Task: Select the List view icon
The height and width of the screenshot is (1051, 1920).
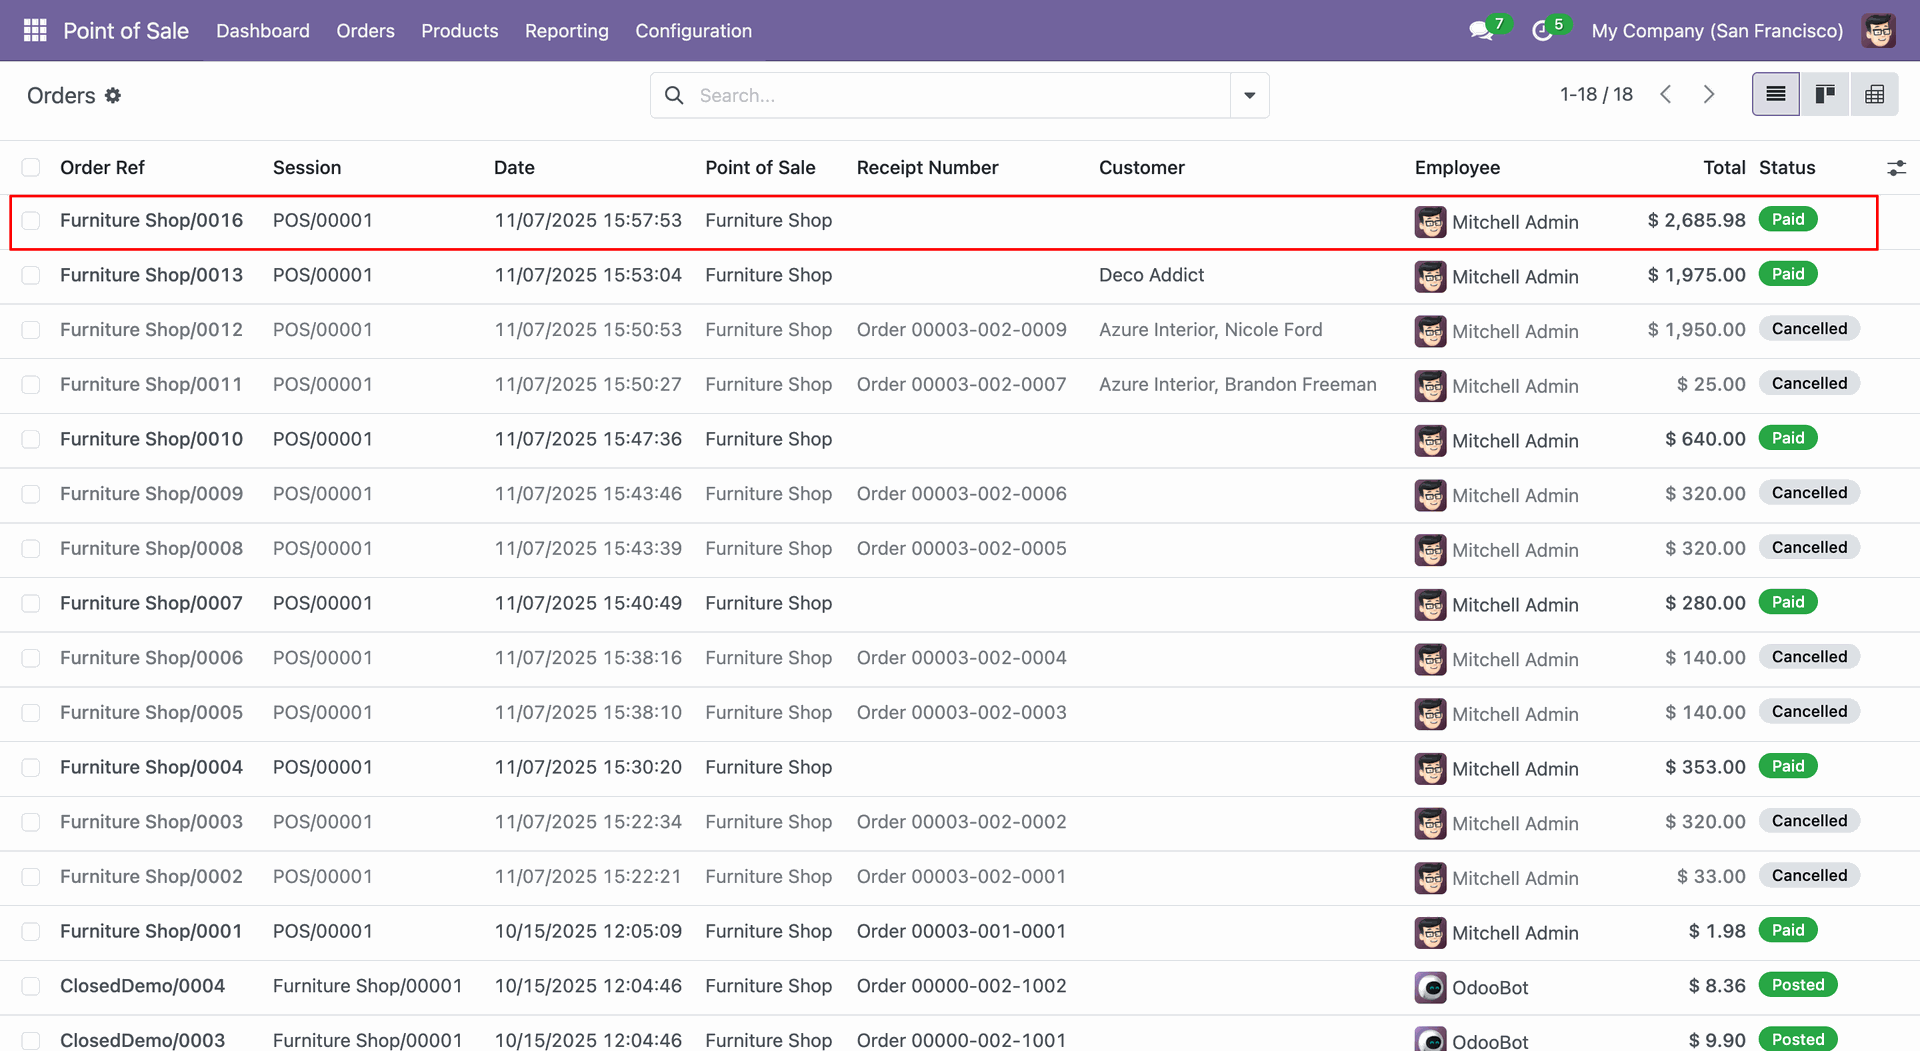Action: 1775,94
